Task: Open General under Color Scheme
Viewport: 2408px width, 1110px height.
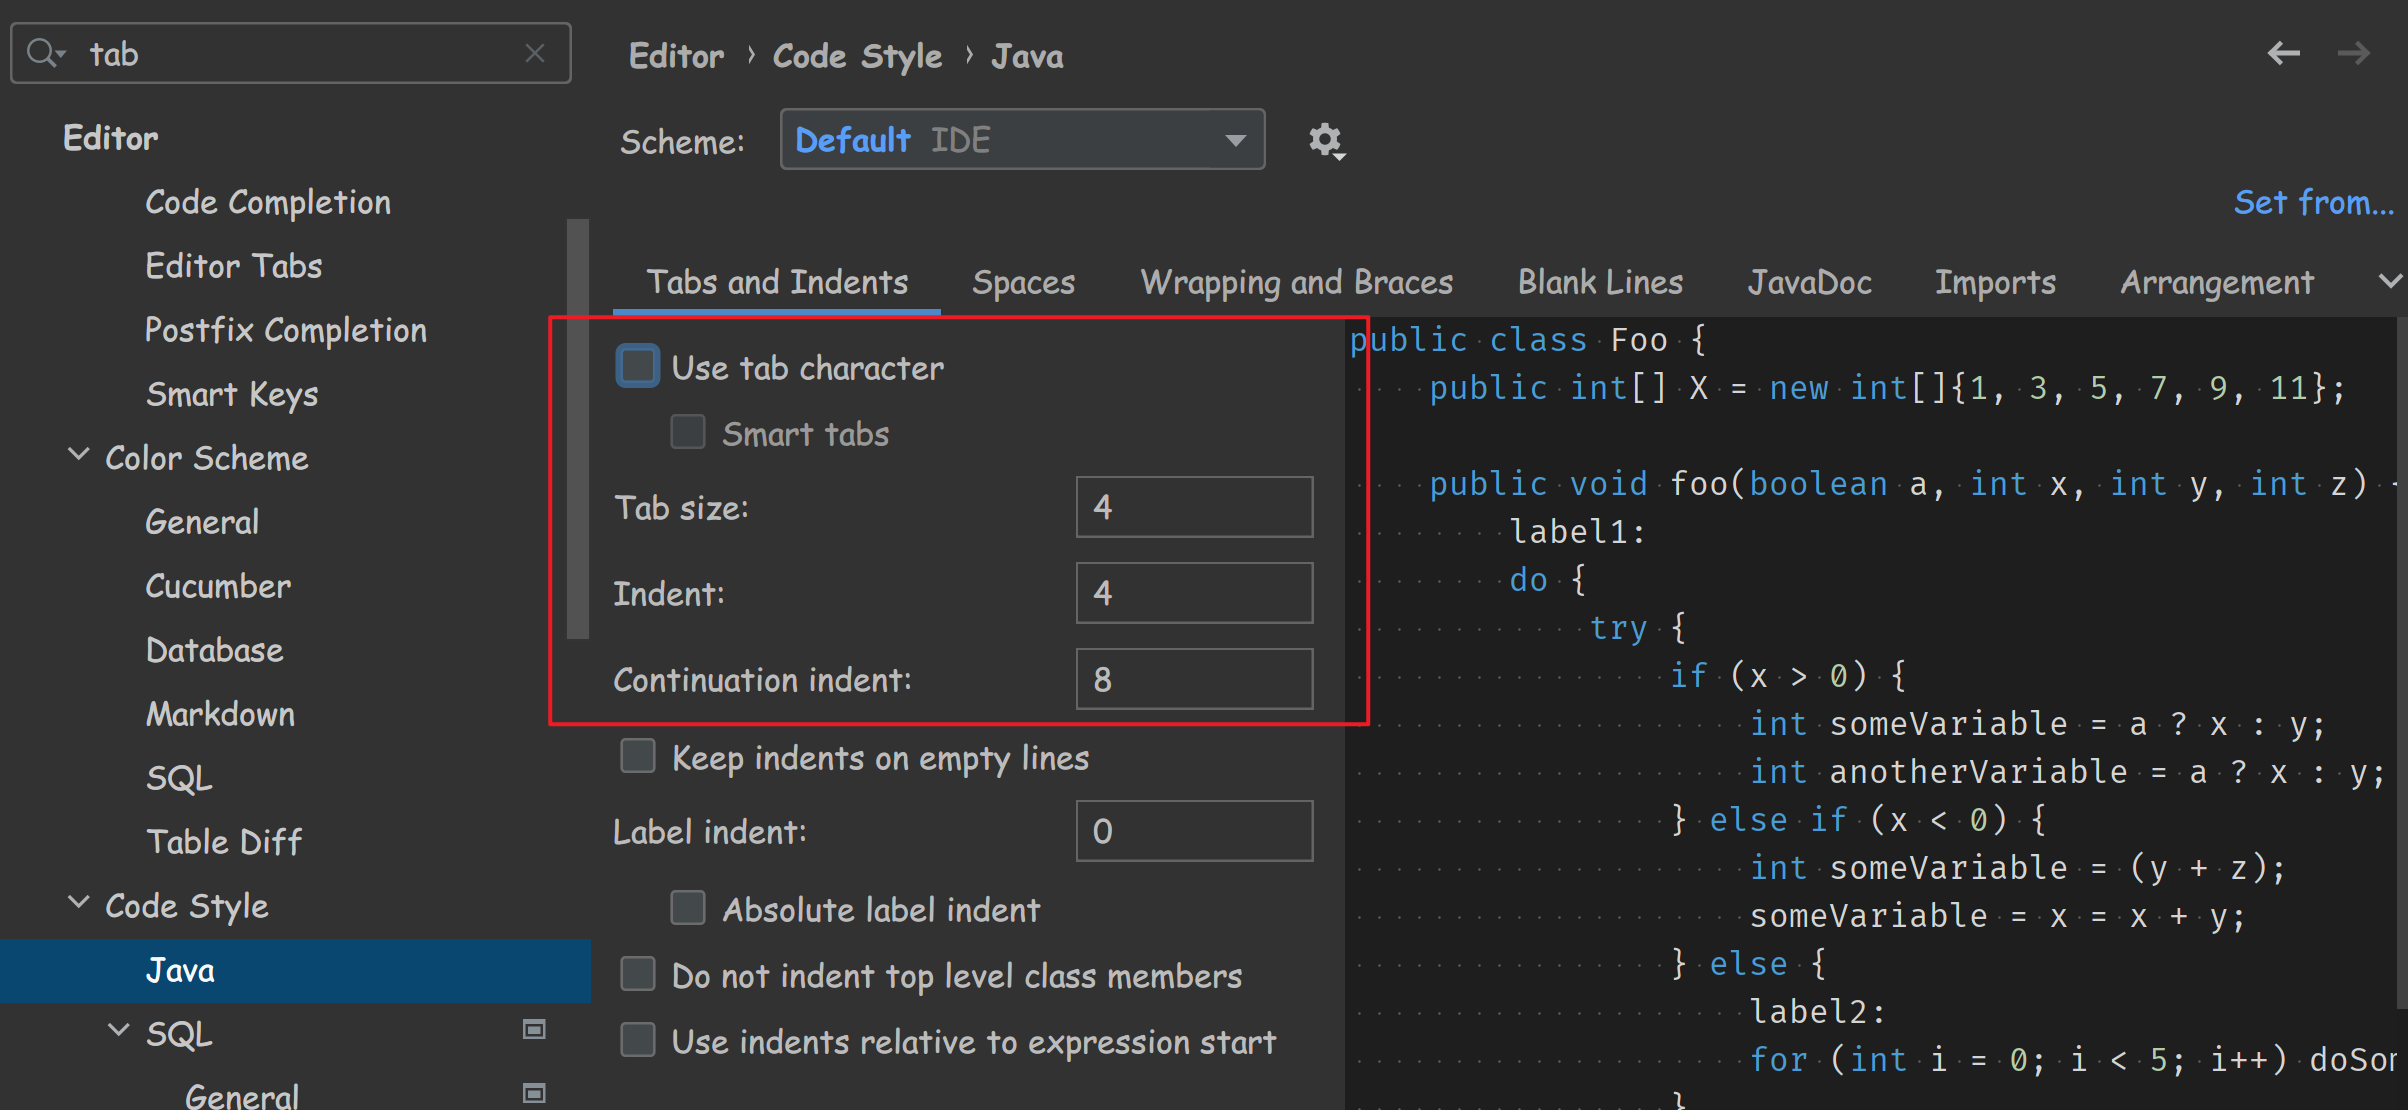Action: point(202,522)
